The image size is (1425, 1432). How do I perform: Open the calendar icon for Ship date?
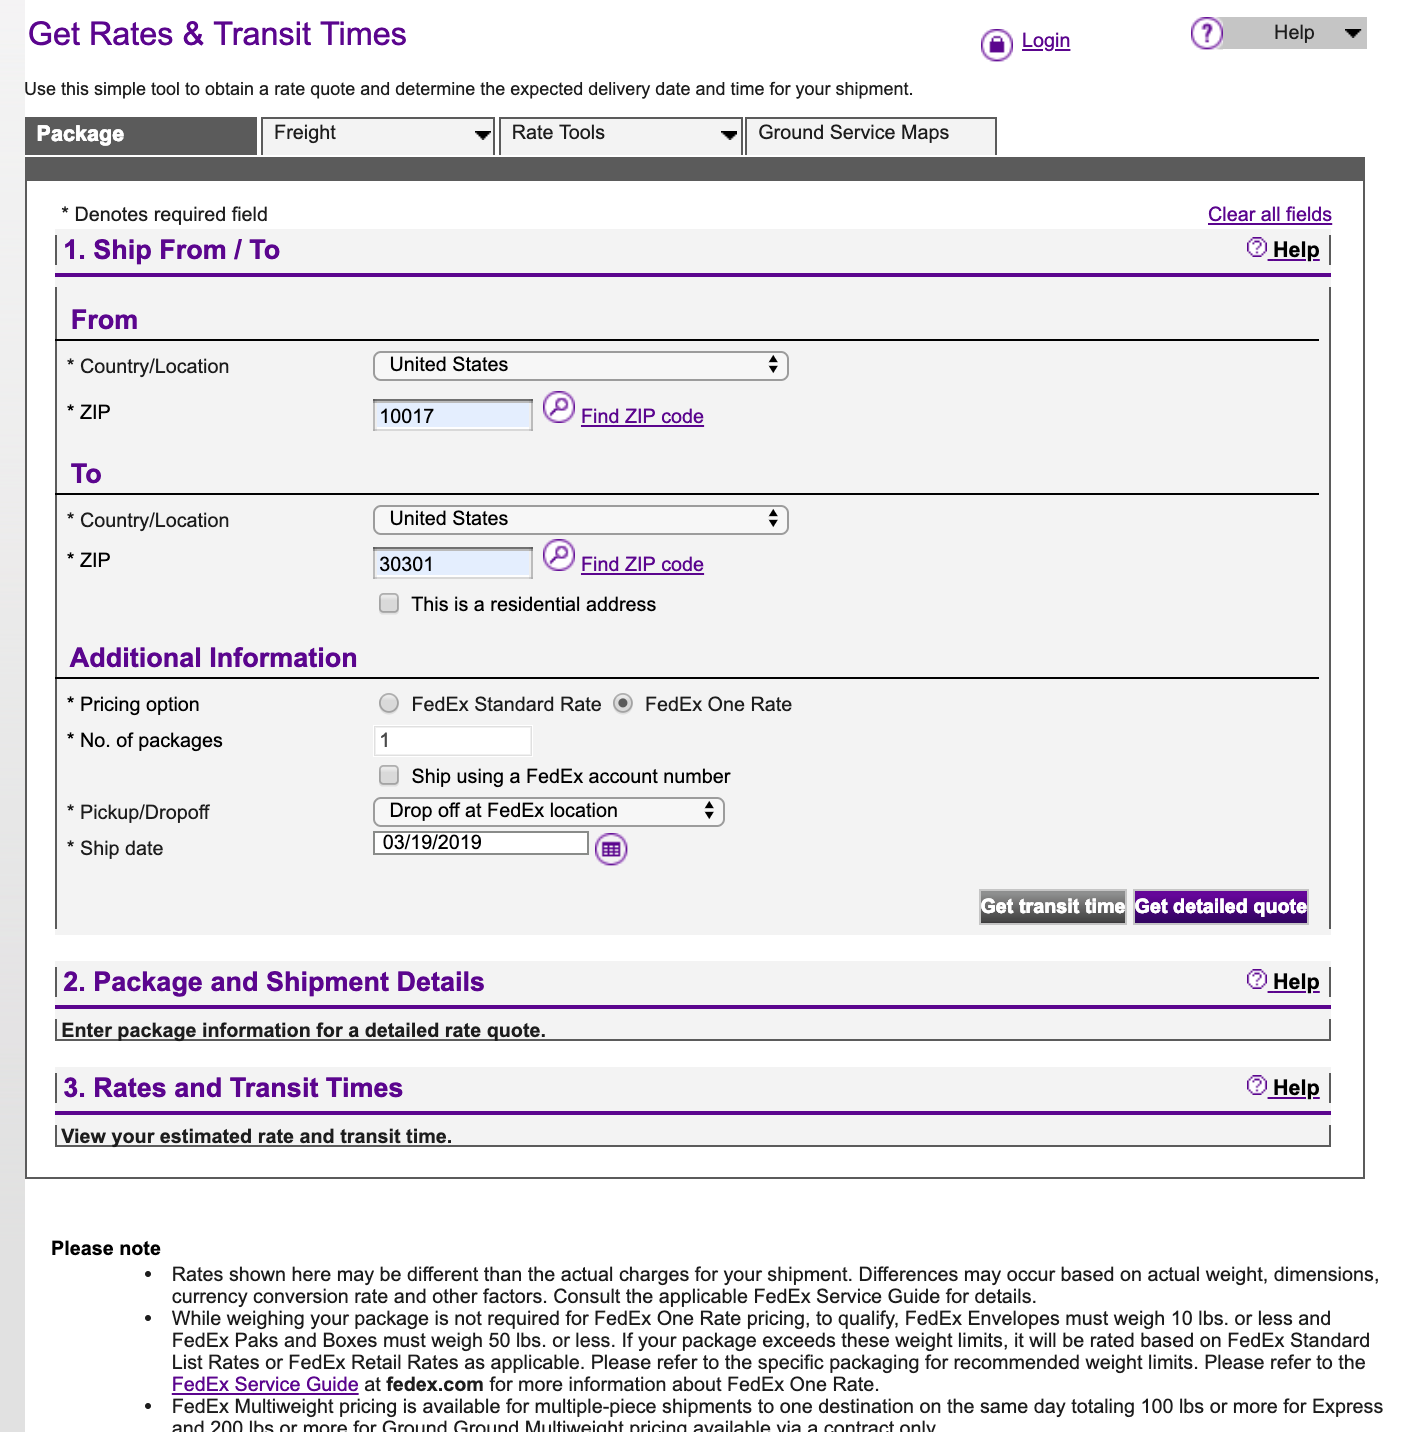611,849
